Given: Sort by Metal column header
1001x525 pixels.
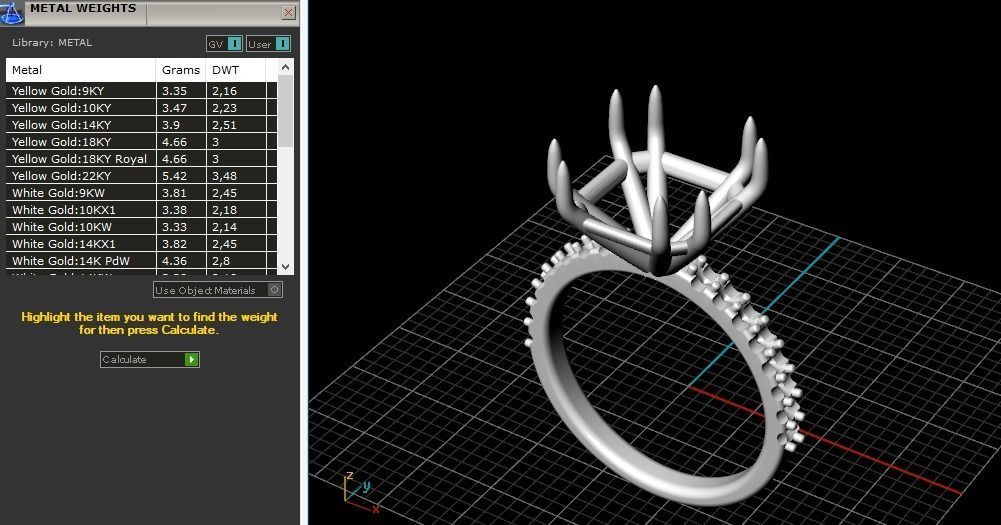Looking at the screenshot, I should click(x=80, y=70).
